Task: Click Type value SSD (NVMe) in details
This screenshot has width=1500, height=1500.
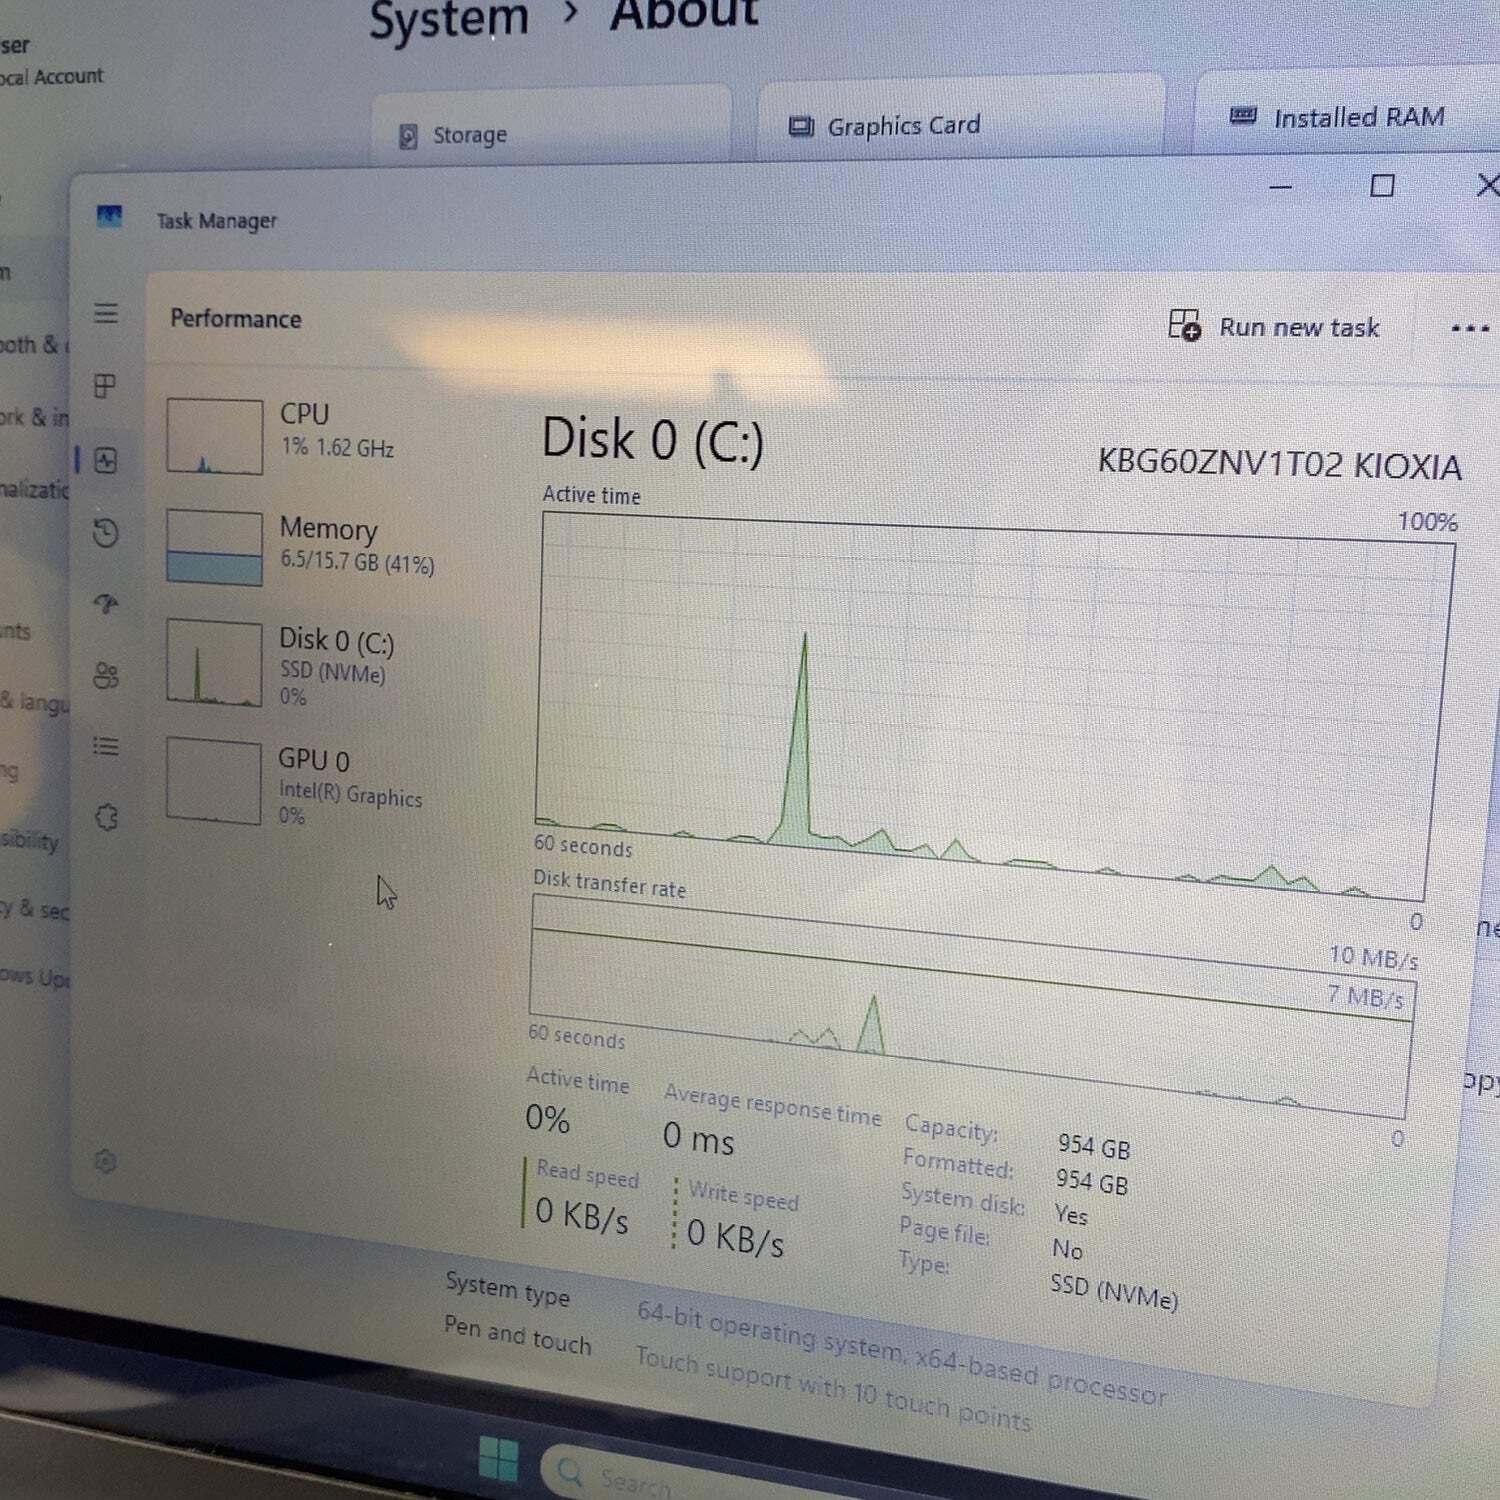Action: [1114, 1291]
